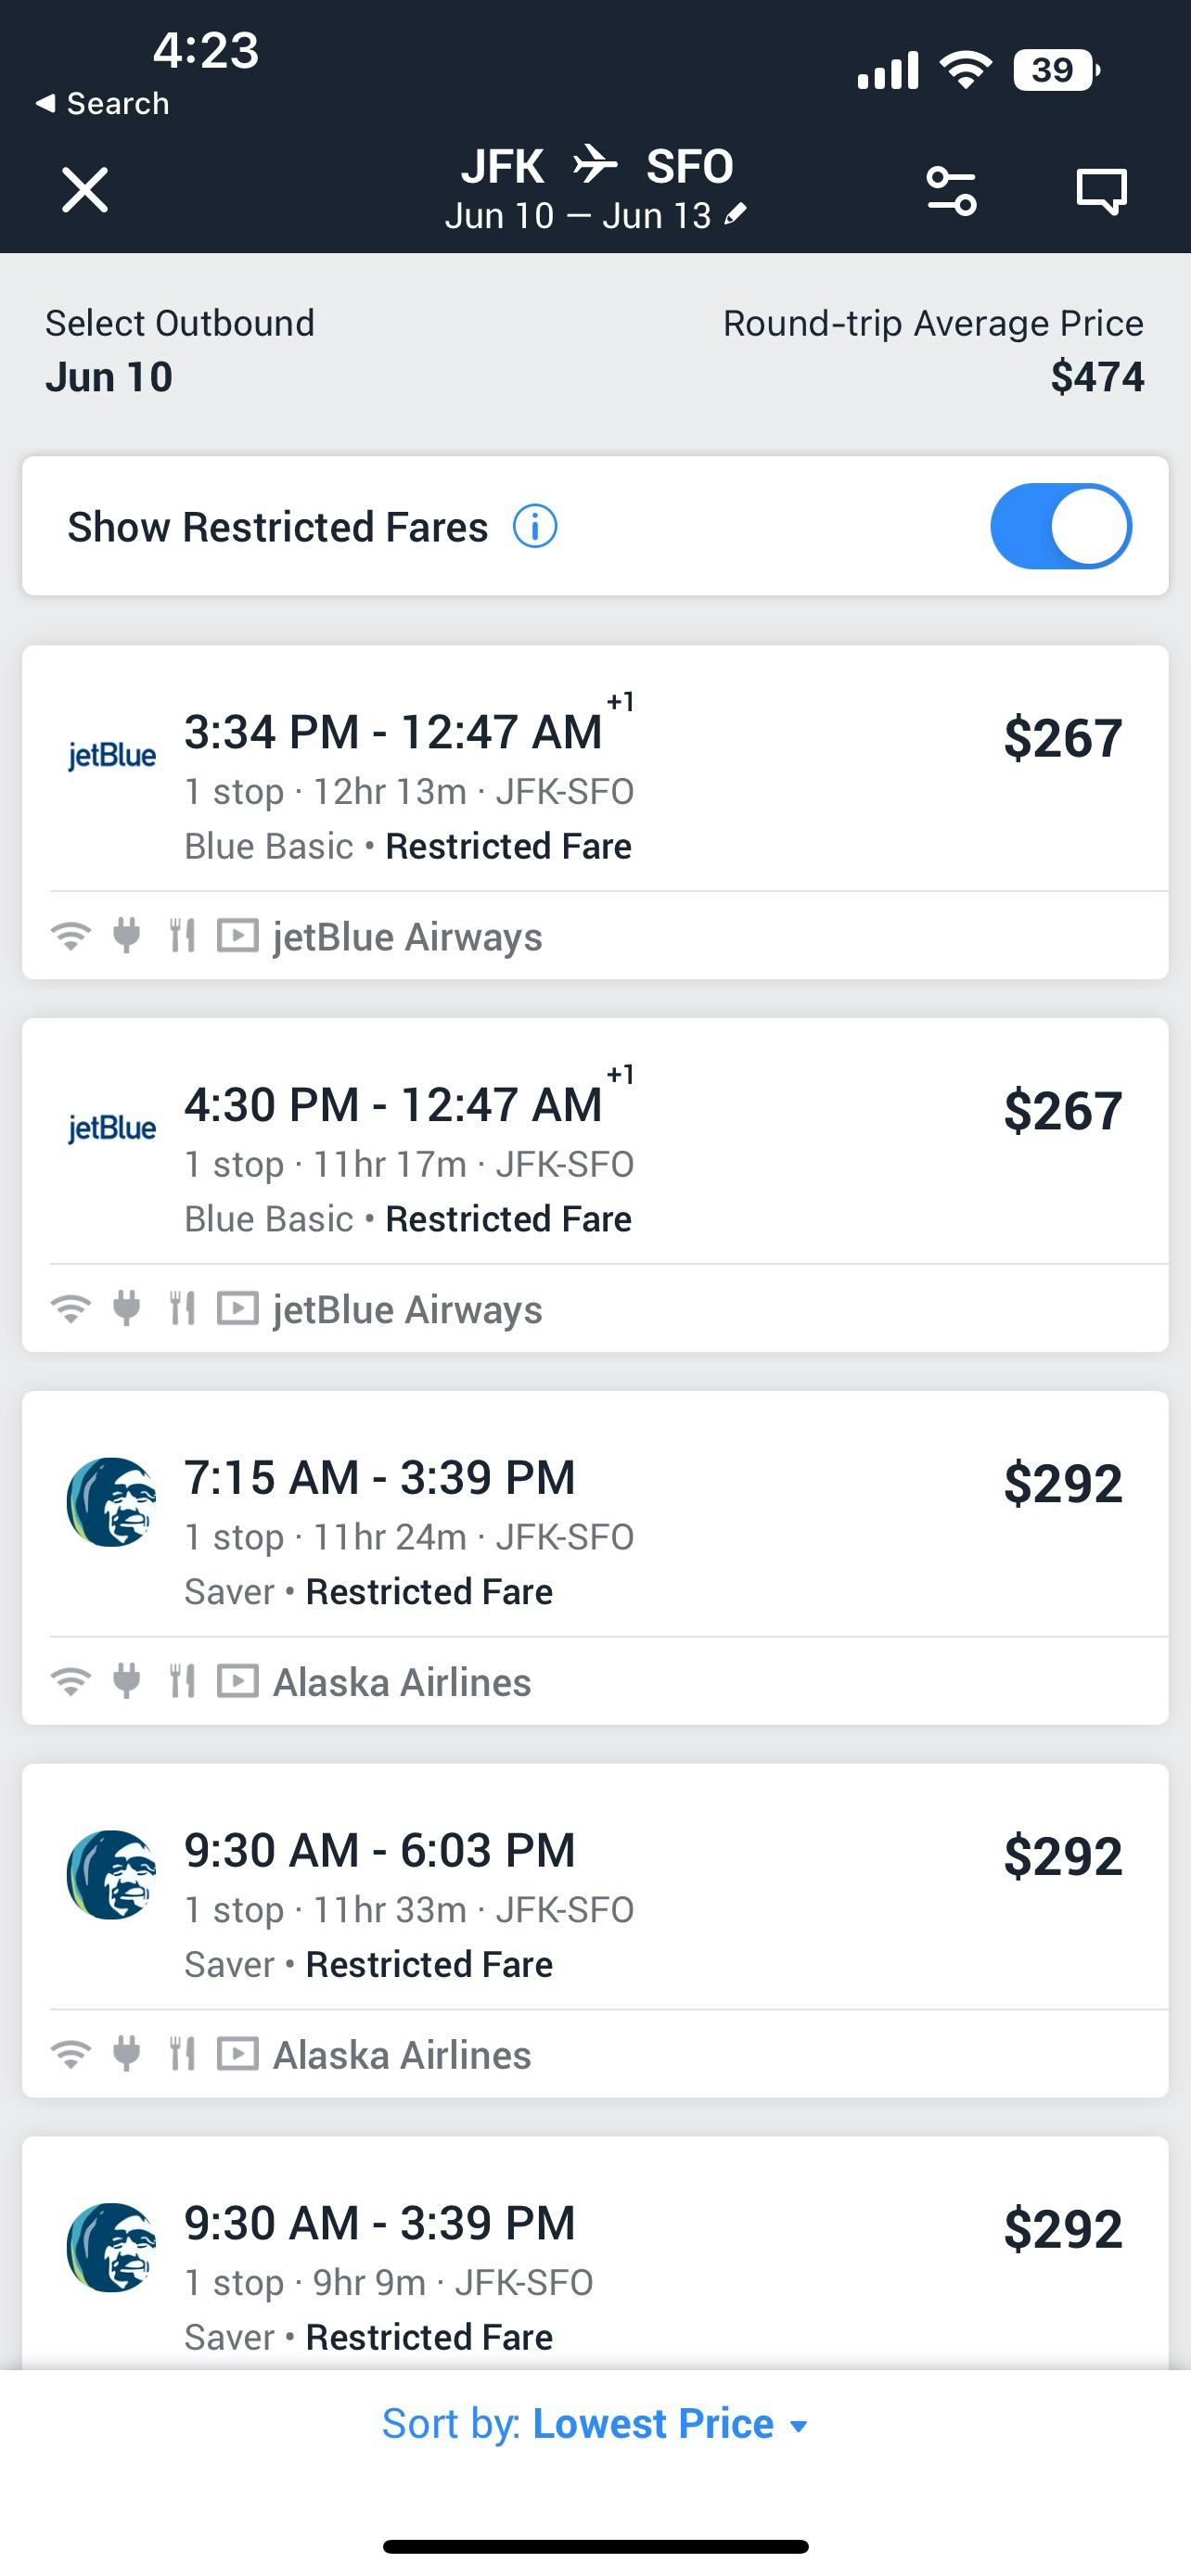Open the filter options icon

(951, 190)
